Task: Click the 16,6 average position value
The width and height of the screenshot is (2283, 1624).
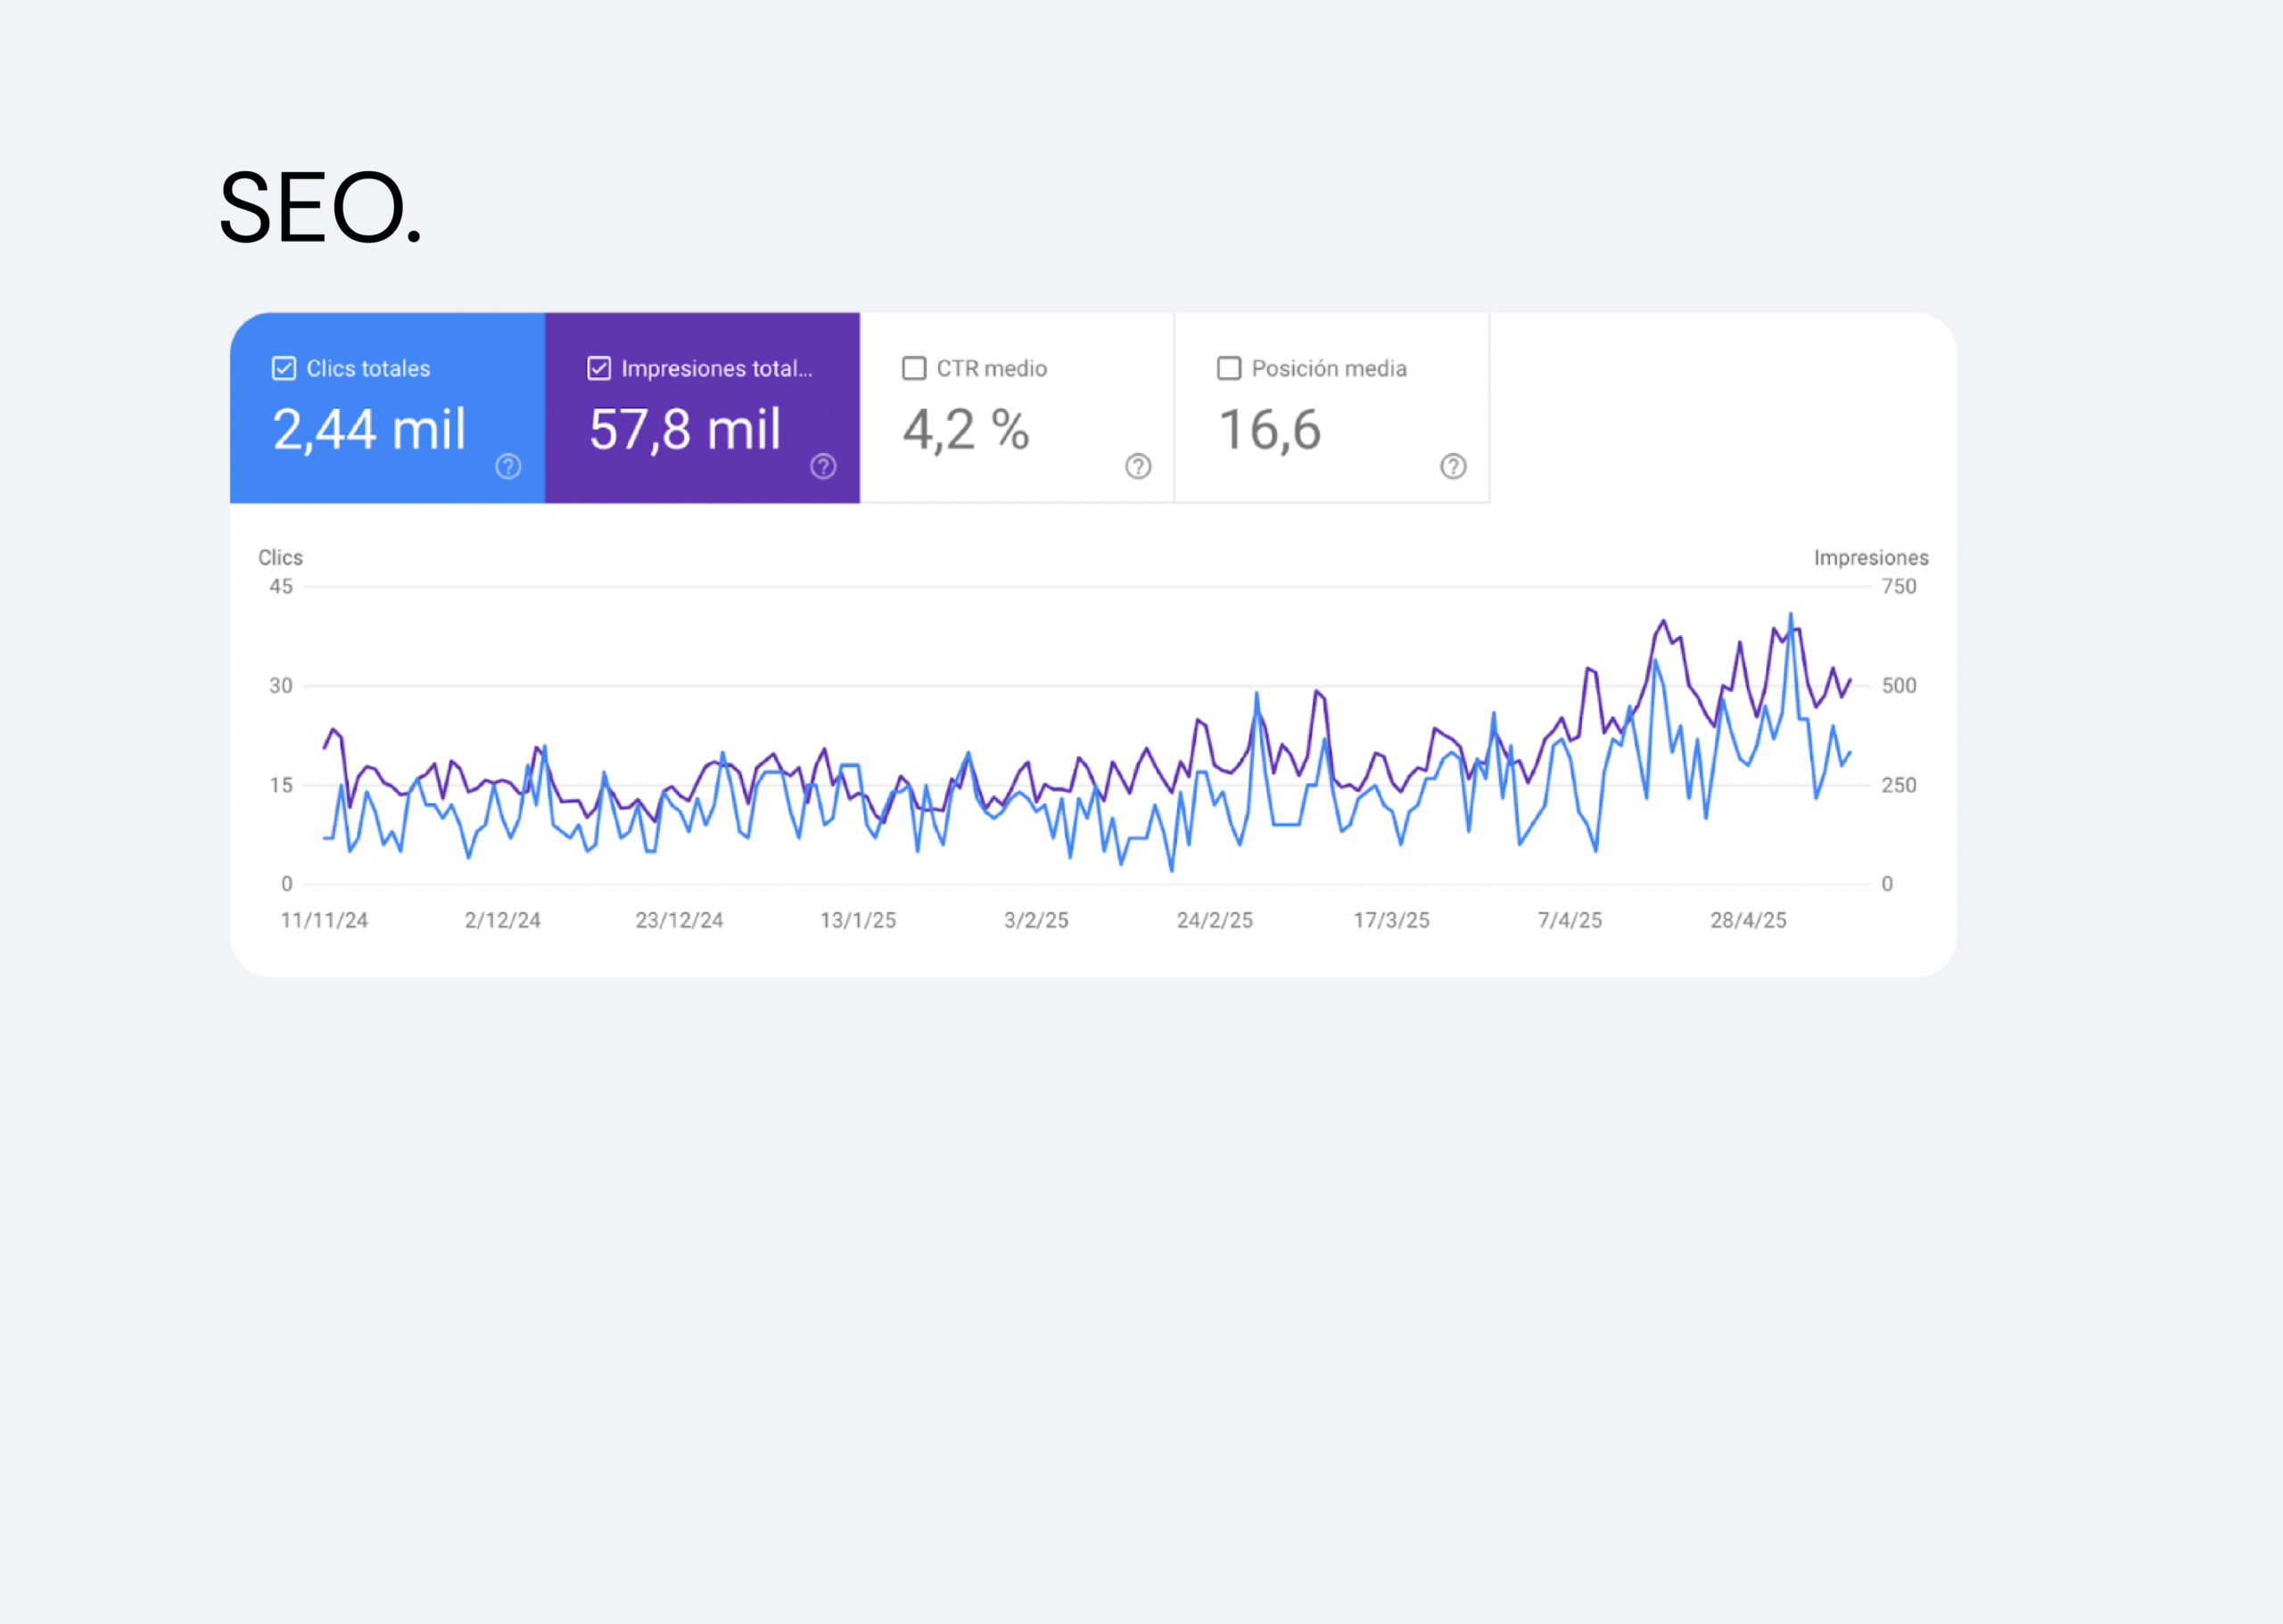Action: (1270, 429)
